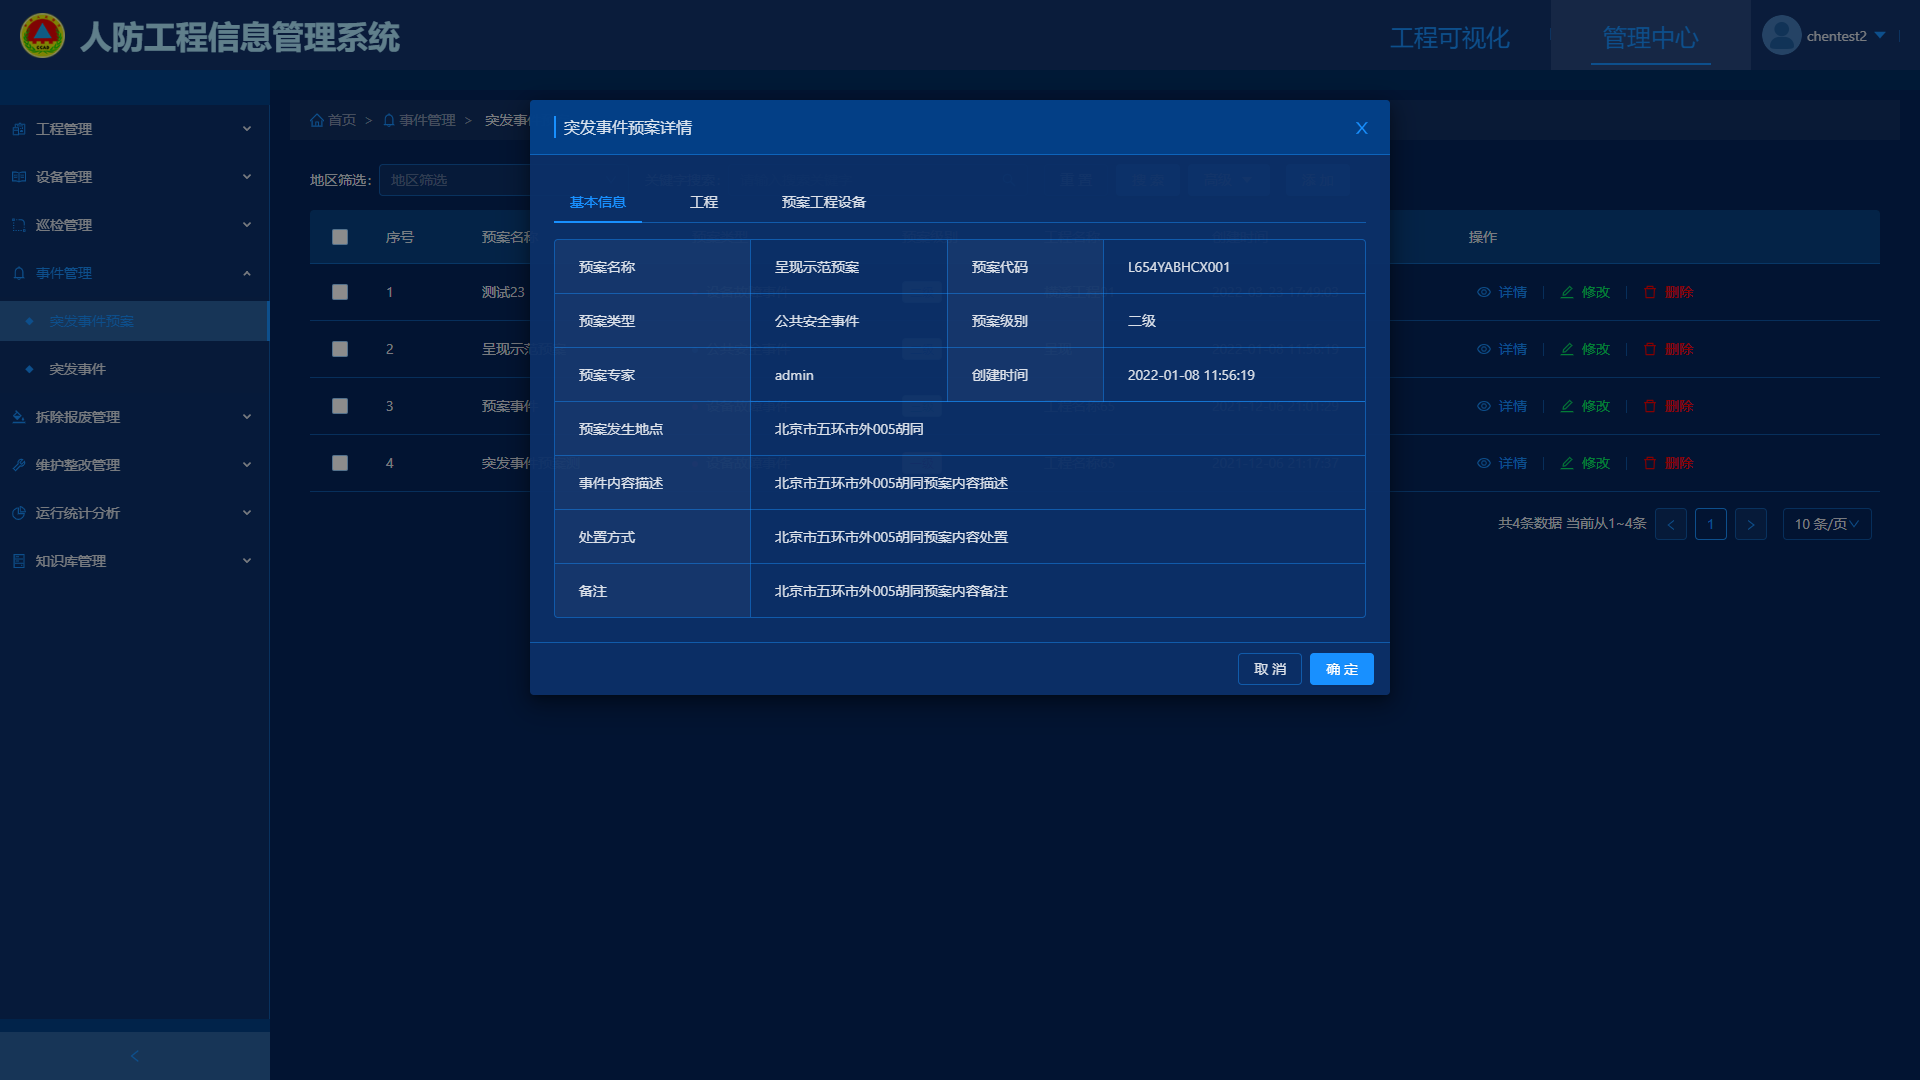Click the 取消 button
The width and height of the screenshot is (1920, 1080).
coord(1269,669)
